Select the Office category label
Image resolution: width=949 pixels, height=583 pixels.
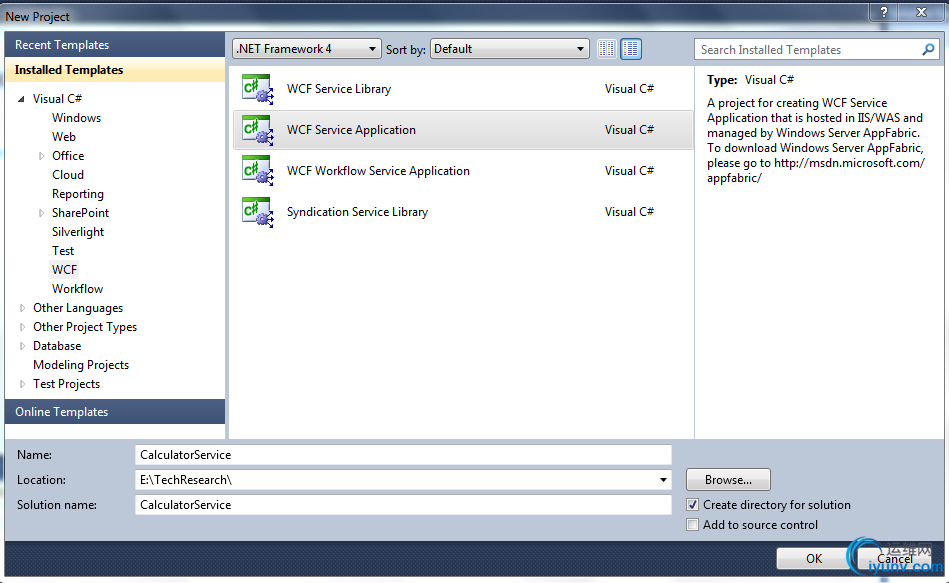click(x=68, y=156)
